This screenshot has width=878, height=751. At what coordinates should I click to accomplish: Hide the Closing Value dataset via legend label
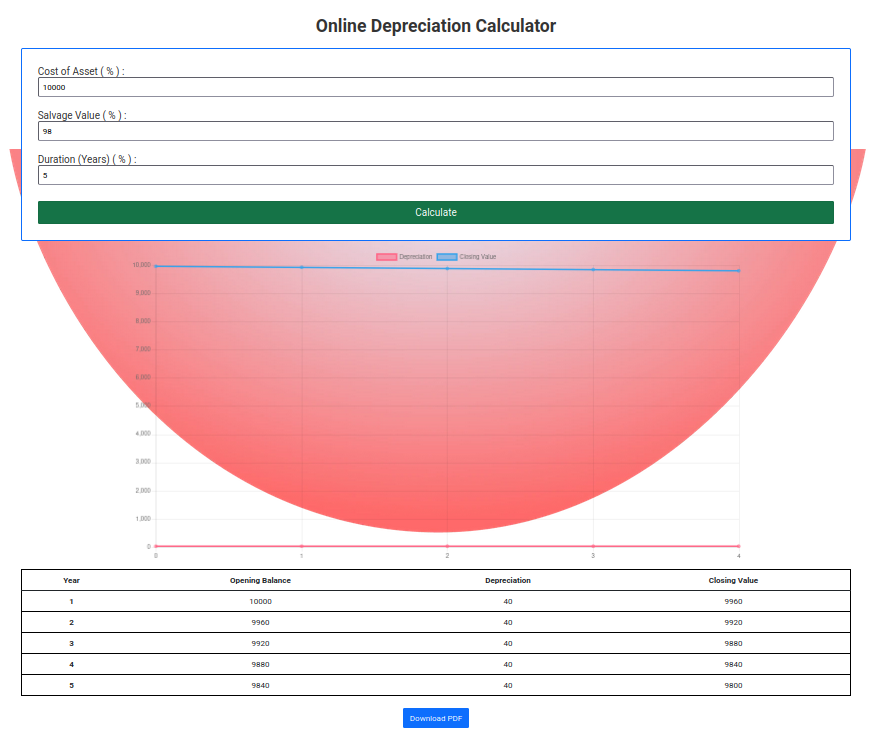478,257
